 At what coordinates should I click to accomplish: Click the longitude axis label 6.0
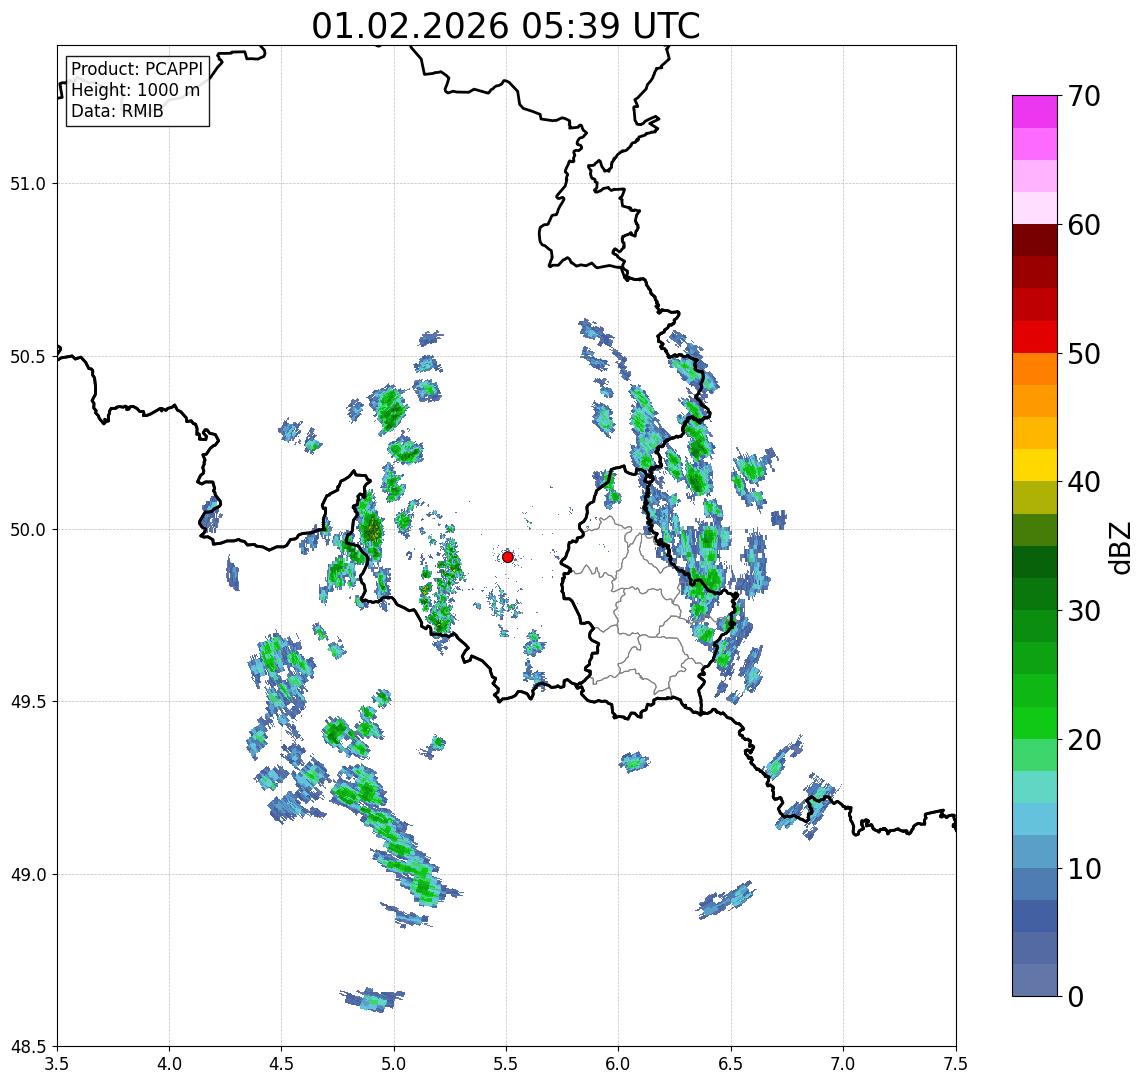(619, 1064)
